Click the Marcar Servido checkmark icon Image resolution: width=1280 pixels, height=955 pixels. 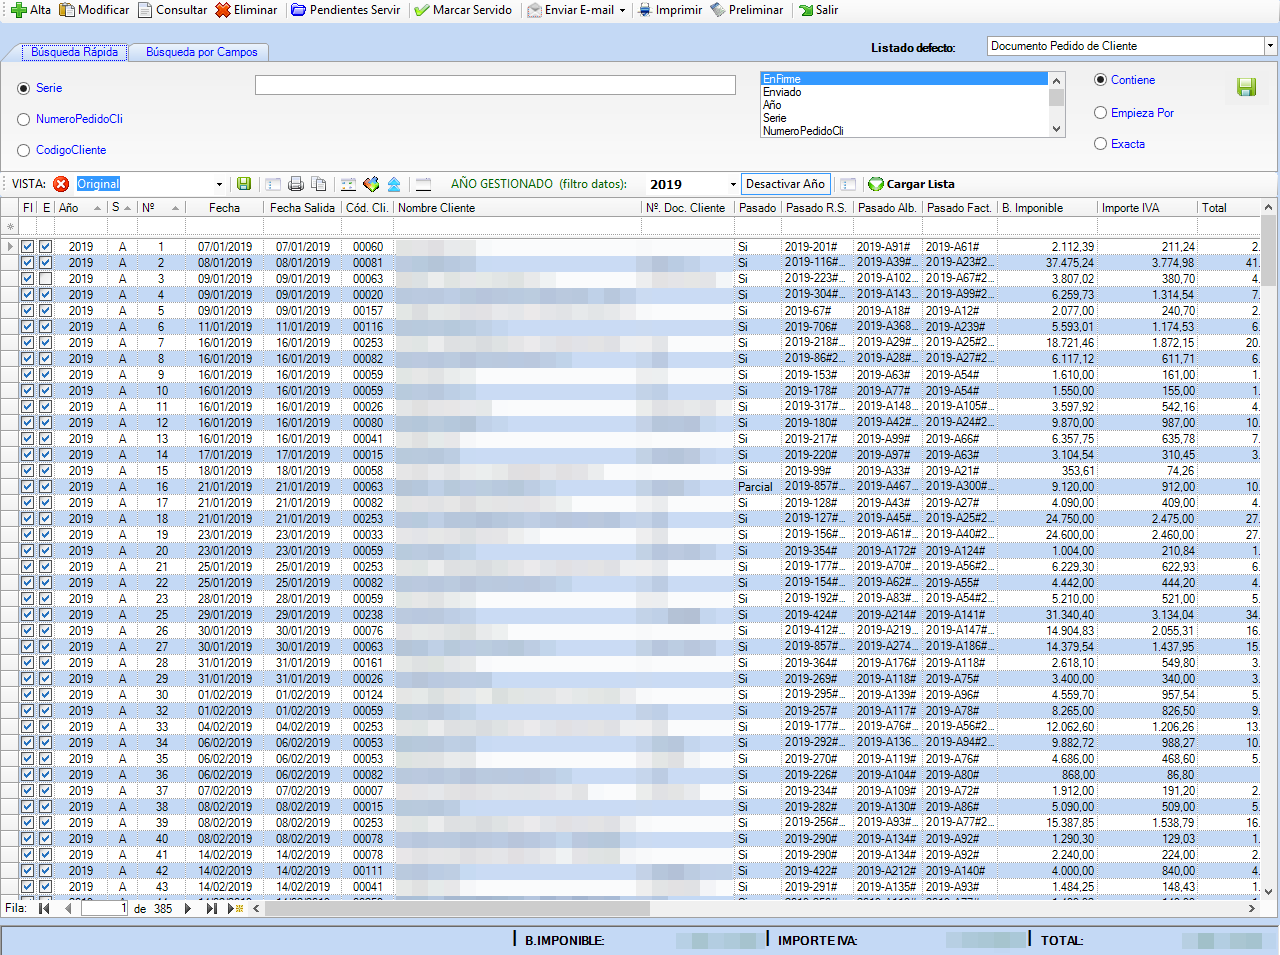(x=422, y=10)
